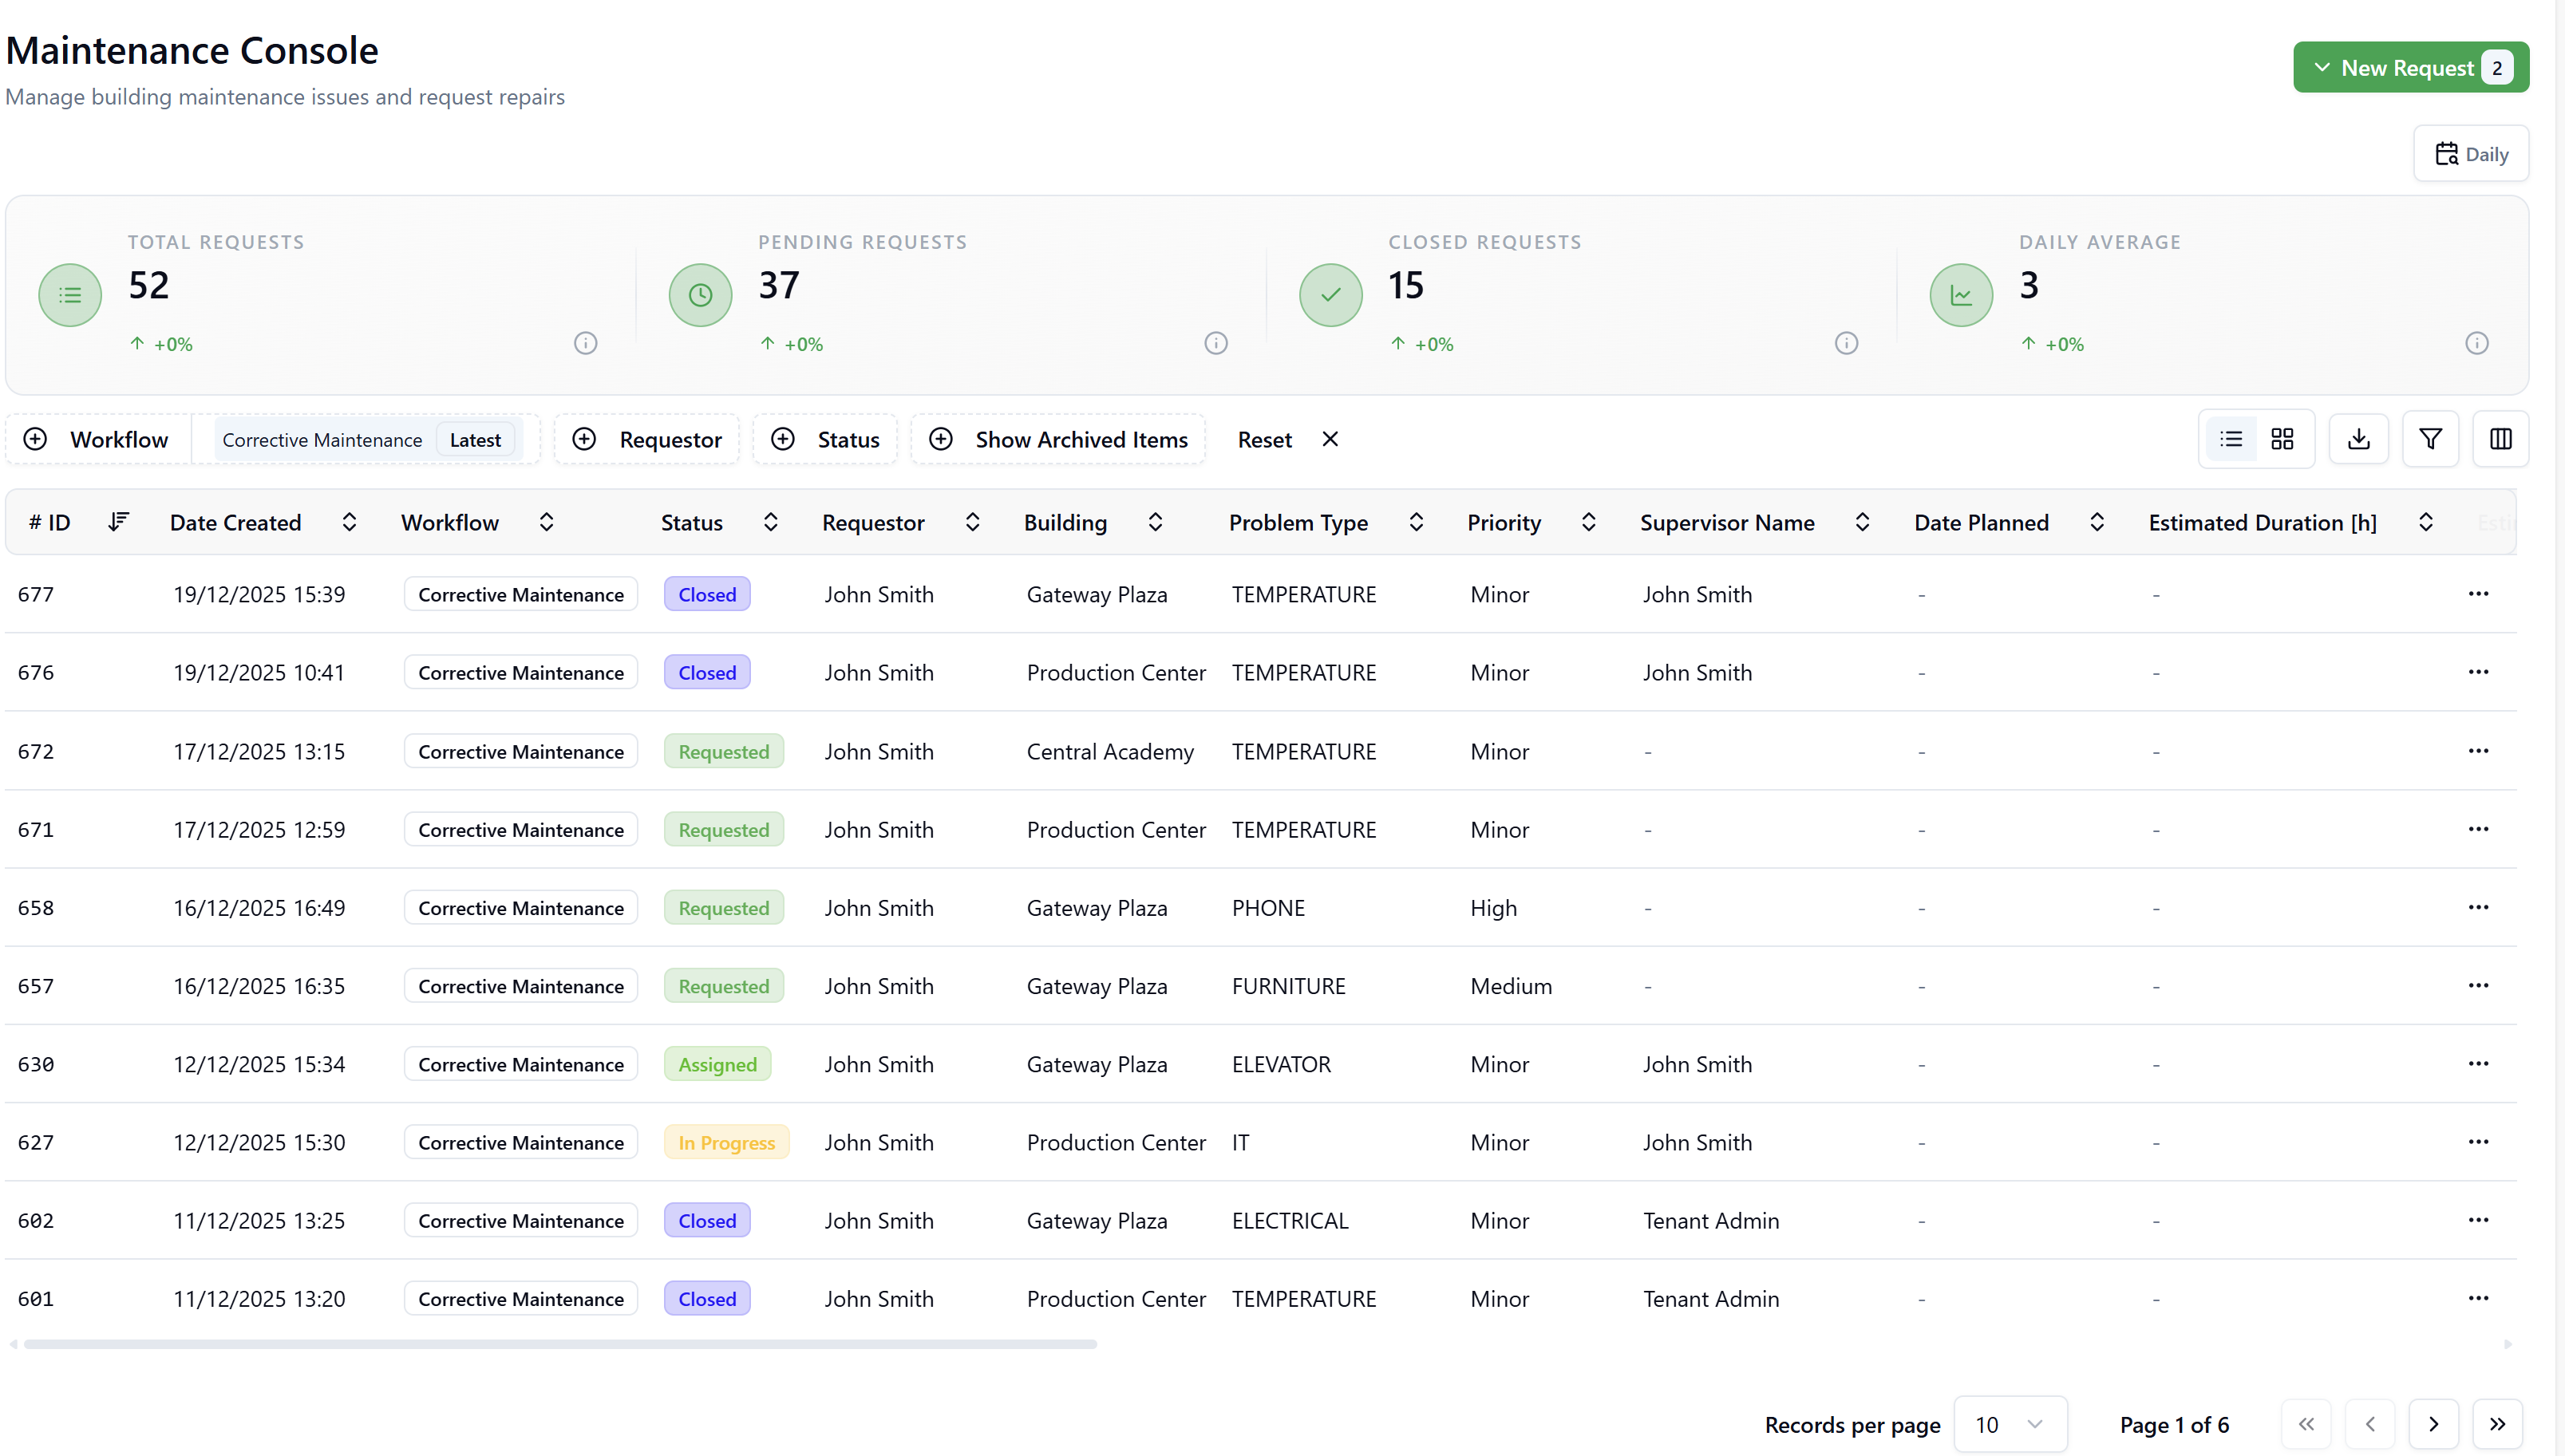Open row actions for request 630
This screenshot has width=2565, height=1456.
2477,1063
